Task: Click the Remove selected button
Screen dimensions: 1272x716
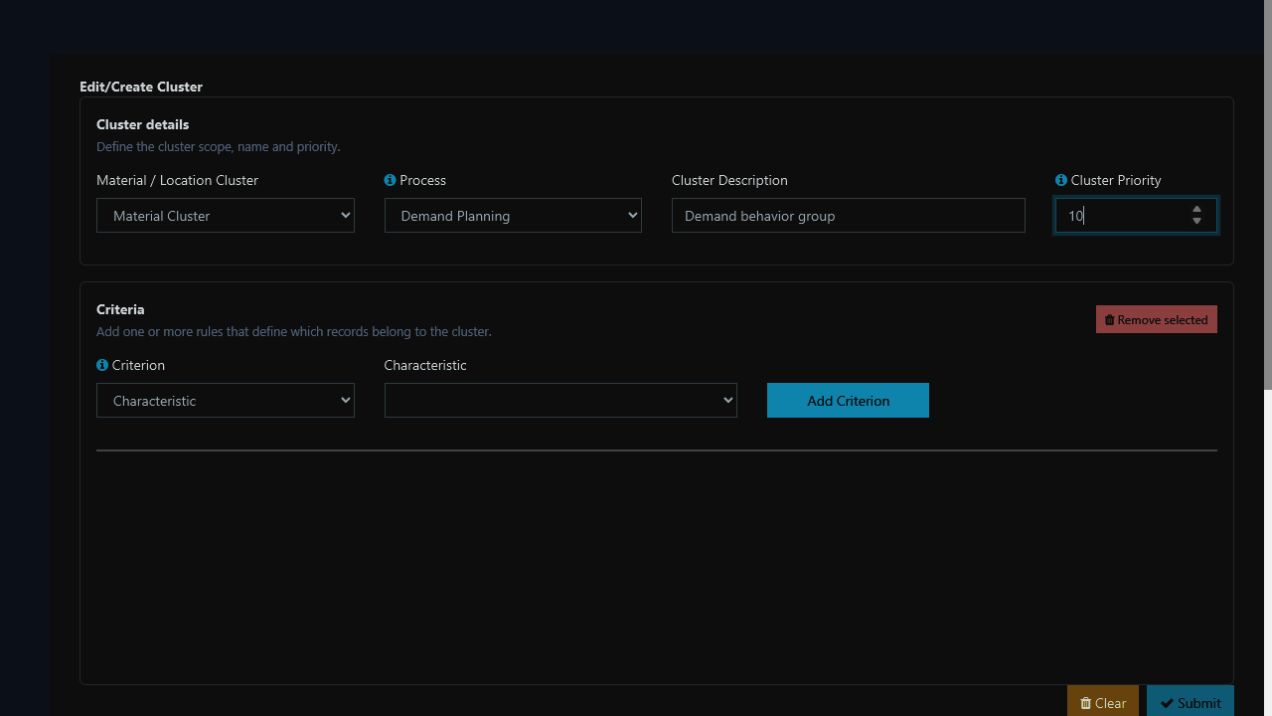Action: [1156, 319]
